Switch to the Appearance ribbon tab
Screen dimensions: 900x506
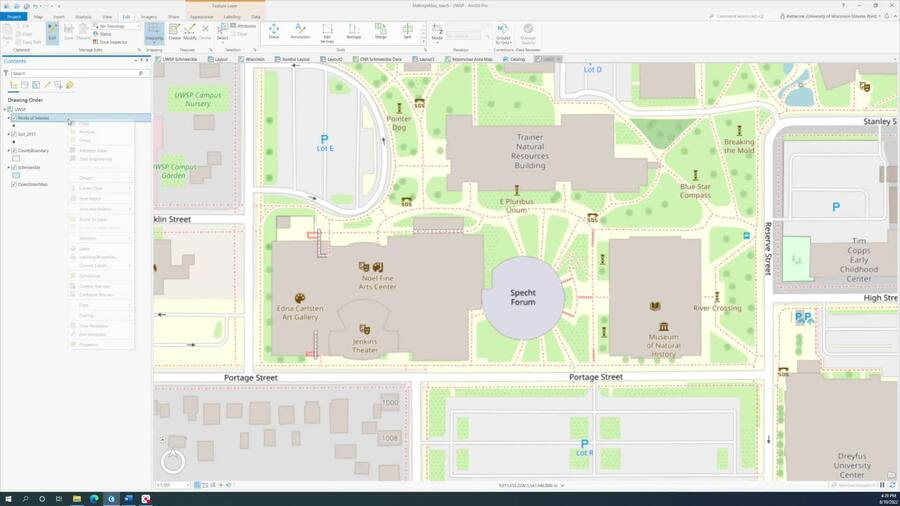tap(201, 17)
